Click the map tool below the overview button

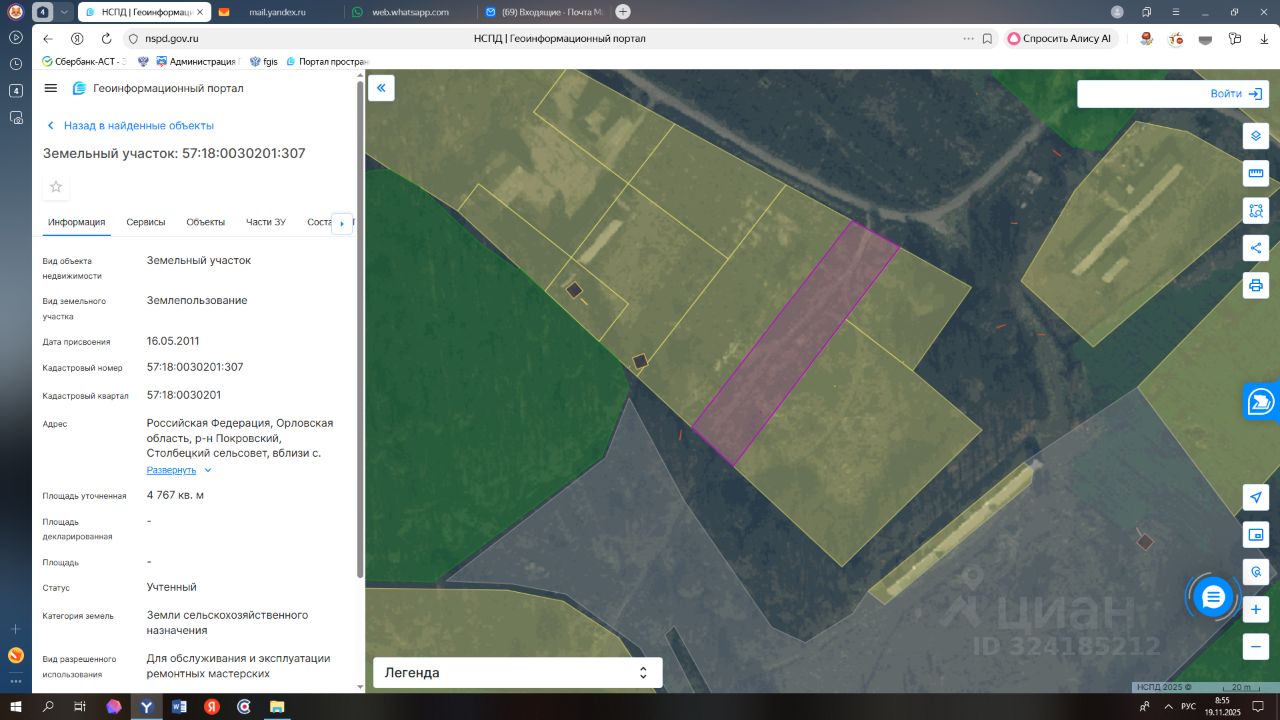point(1256,572)
